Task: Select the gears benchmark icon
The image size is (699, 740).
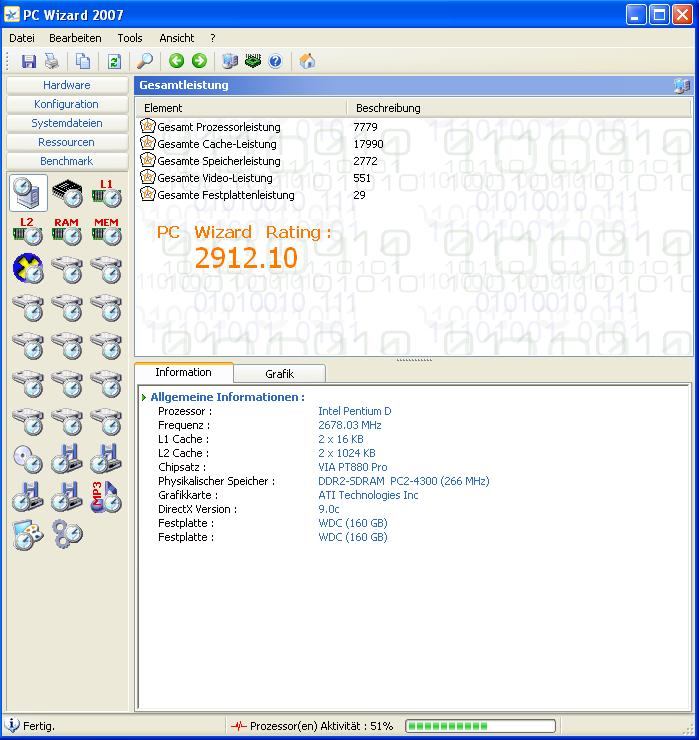Action: pyautogui.click(x=67, y=535)
